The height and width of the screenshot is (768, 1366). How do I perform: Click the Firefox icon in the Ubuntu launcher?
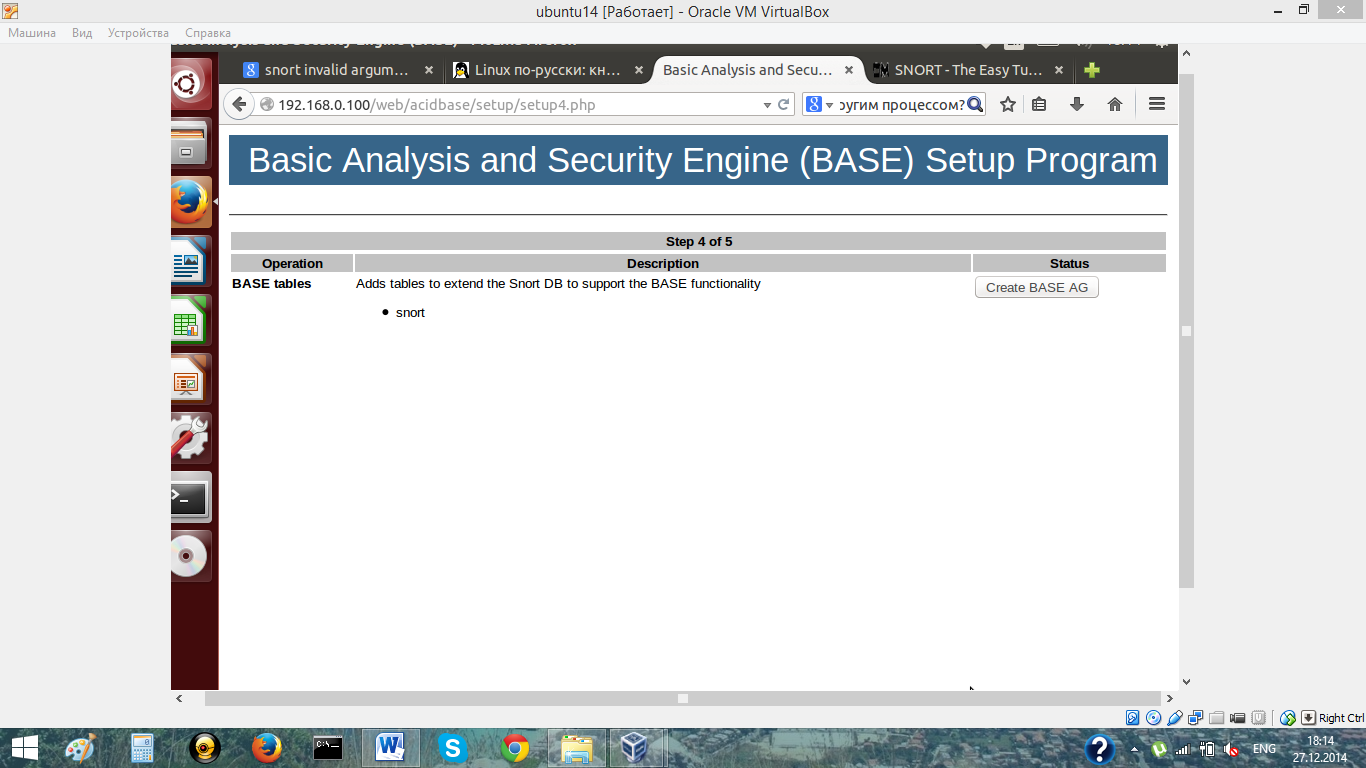[x=191, y=202]
